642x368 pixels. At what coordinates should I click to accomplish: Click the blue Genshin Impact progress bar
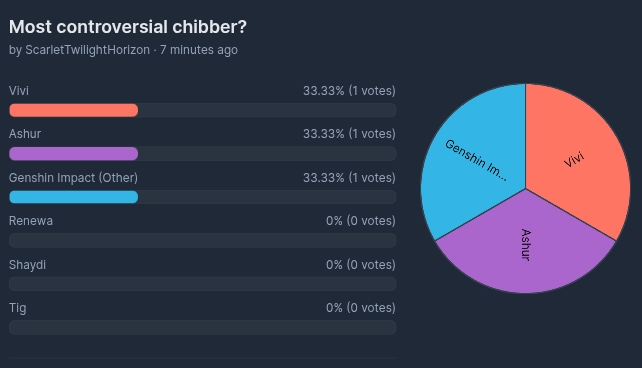tap(74, 197)
